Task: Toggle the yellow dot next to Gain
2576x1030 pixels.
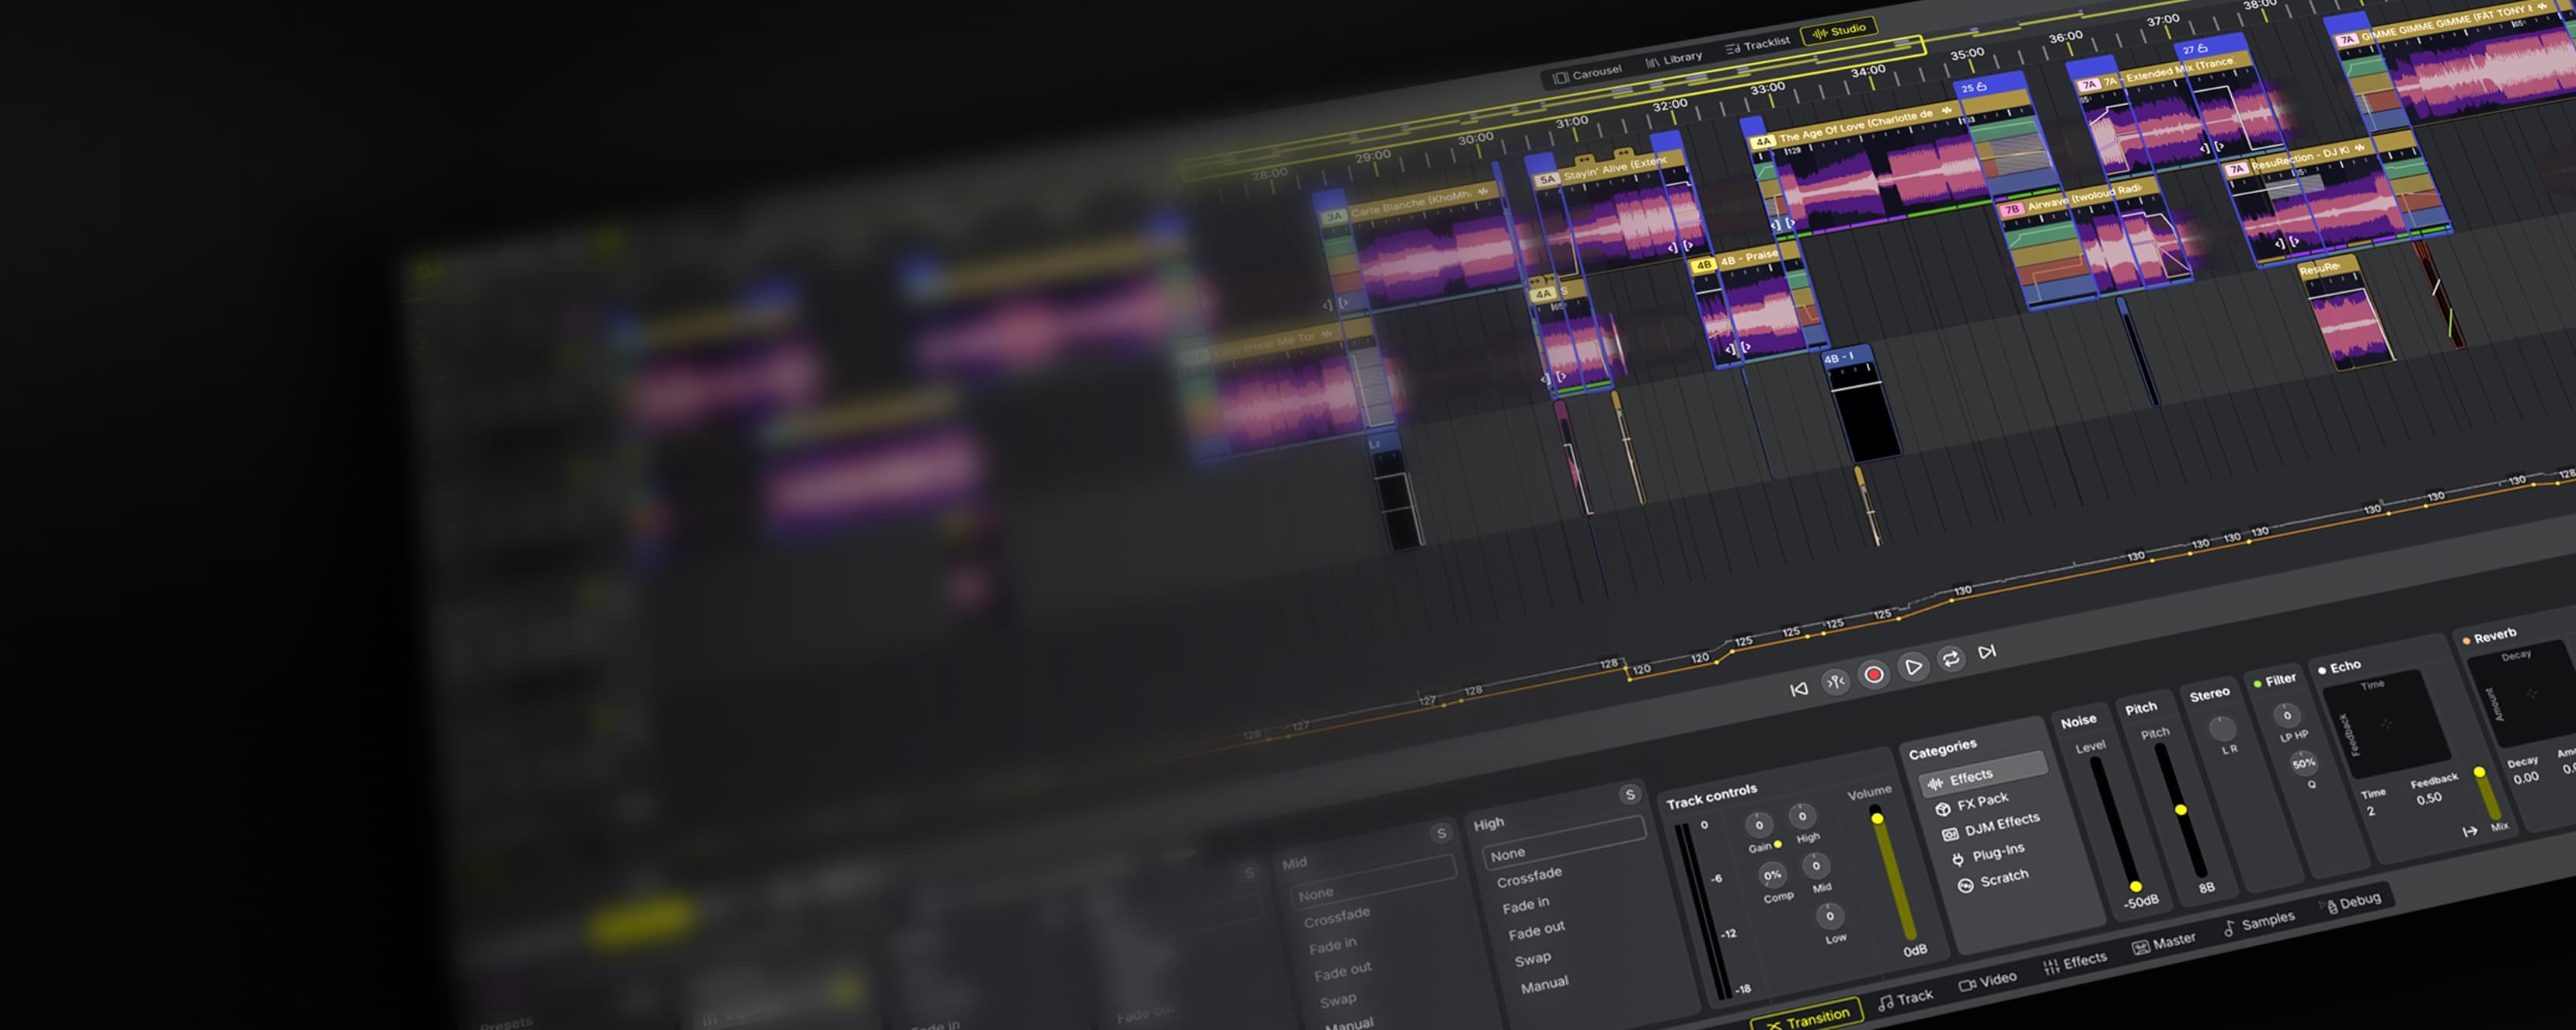Action: (x=1777, y=845)
